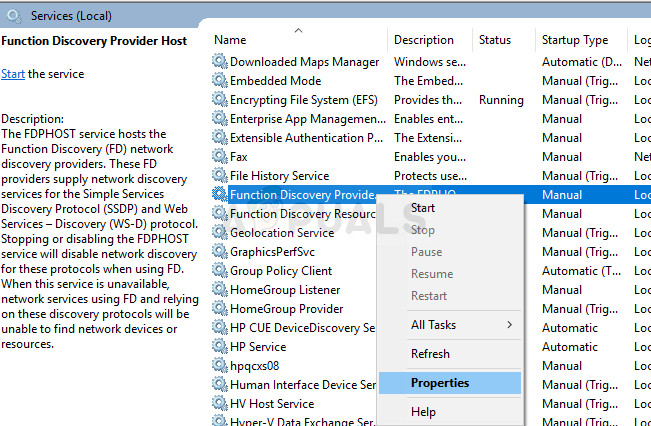Click the Start the service link

13,74
